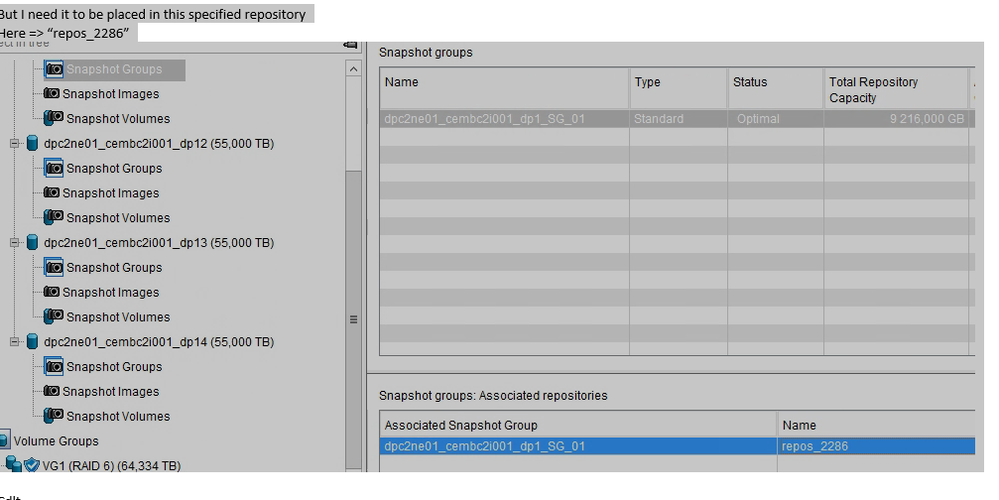Sort by the Status column header
Screen dimensions: 999x500
[x=774, y=83]
